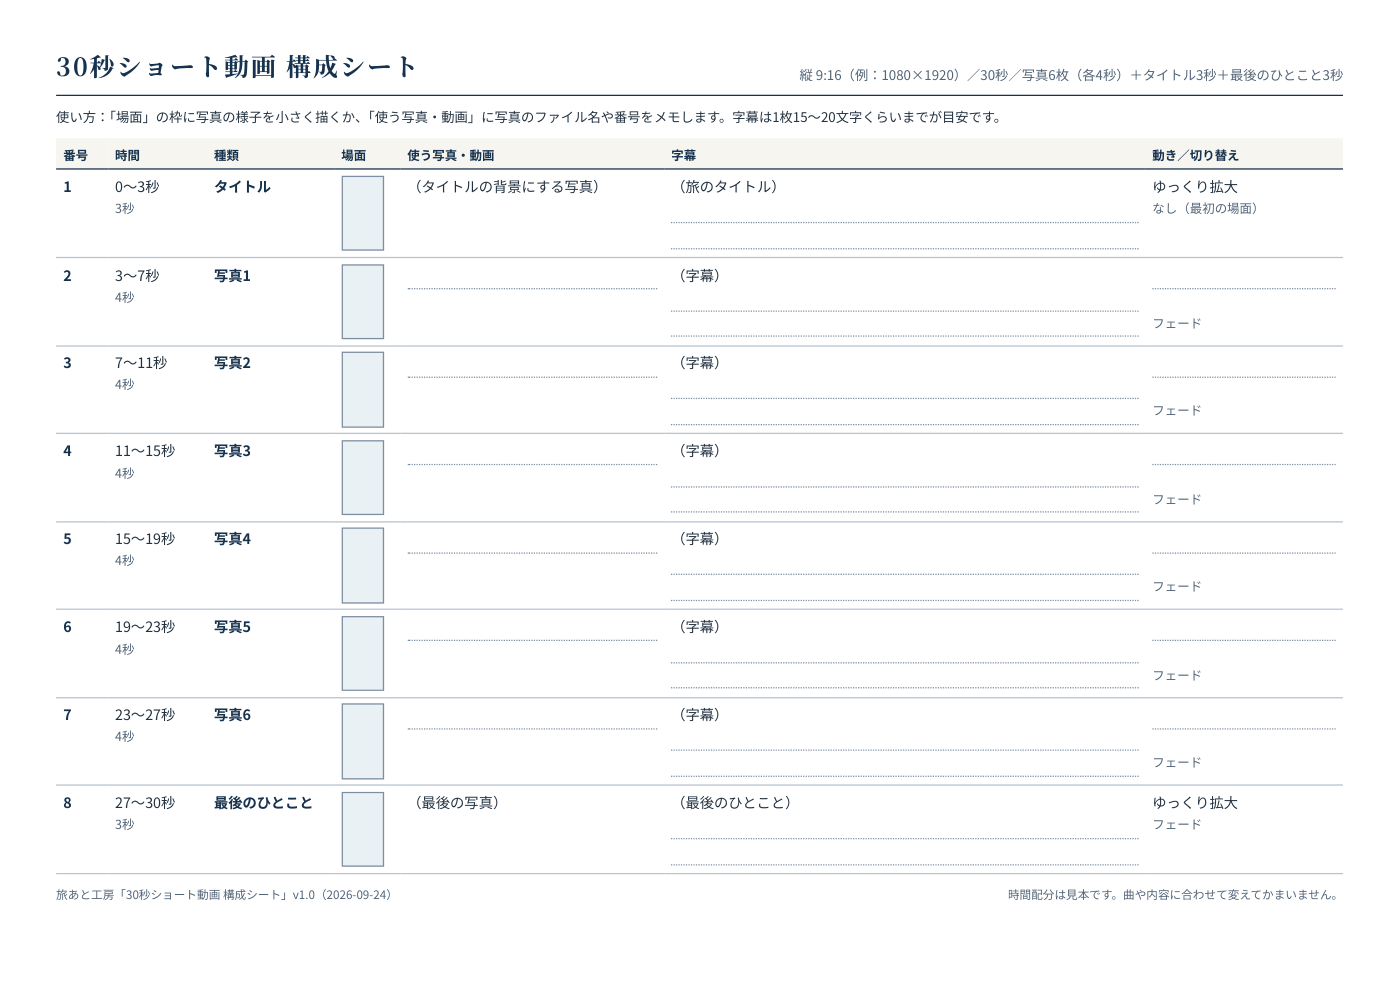Click the '使い方' instruction line
Image resolution: width=1400 pixels, height=990 pixels.
(531, 117)
